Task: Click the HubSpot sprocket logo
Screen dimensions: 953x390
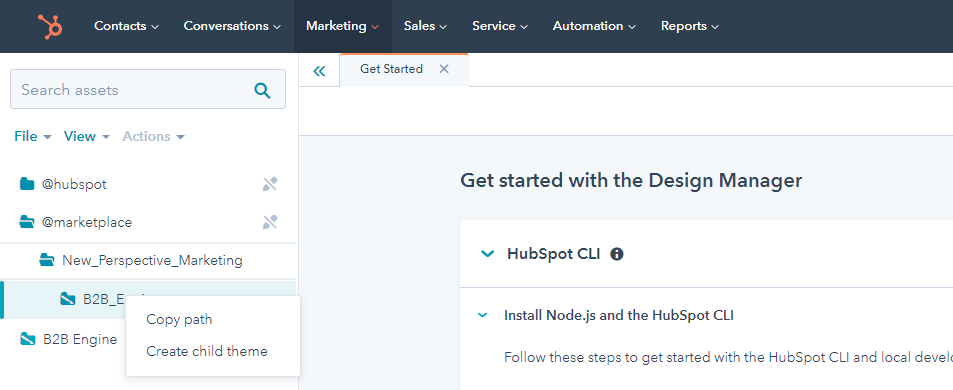Action: pos(50,26)
